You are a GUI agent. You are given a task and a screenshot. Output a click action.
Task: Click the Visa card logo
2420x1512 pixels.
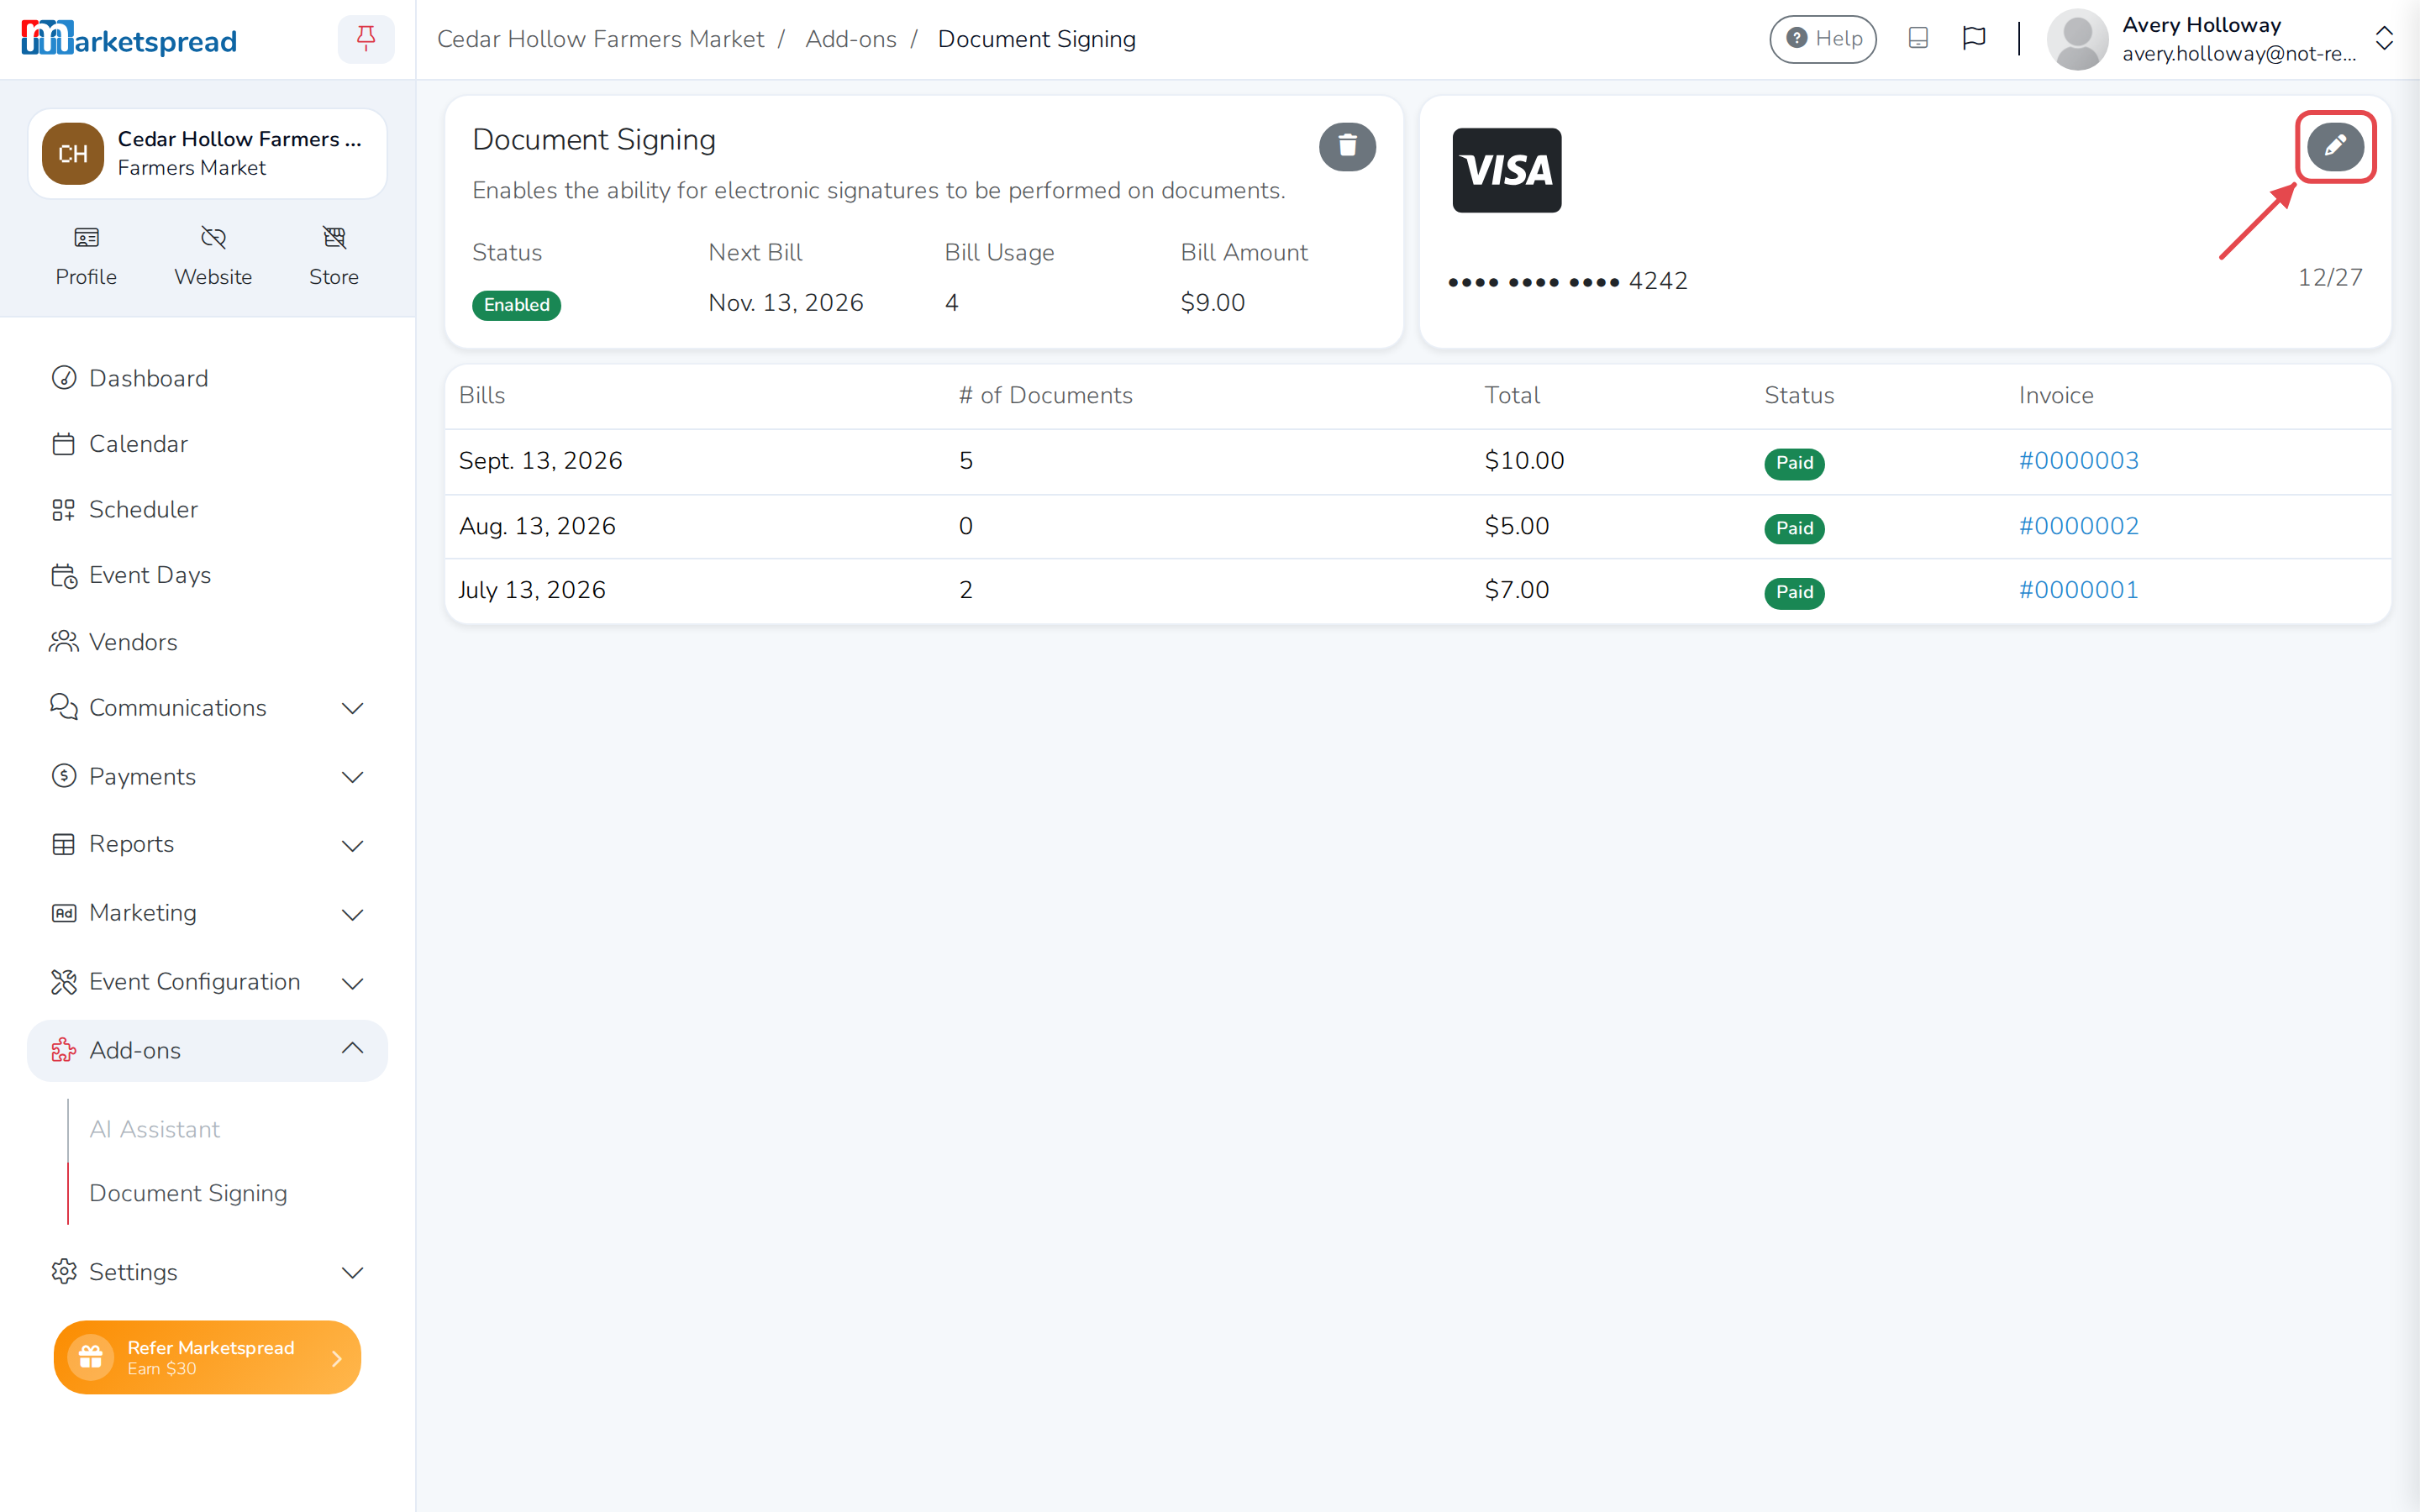[1506, 170]
